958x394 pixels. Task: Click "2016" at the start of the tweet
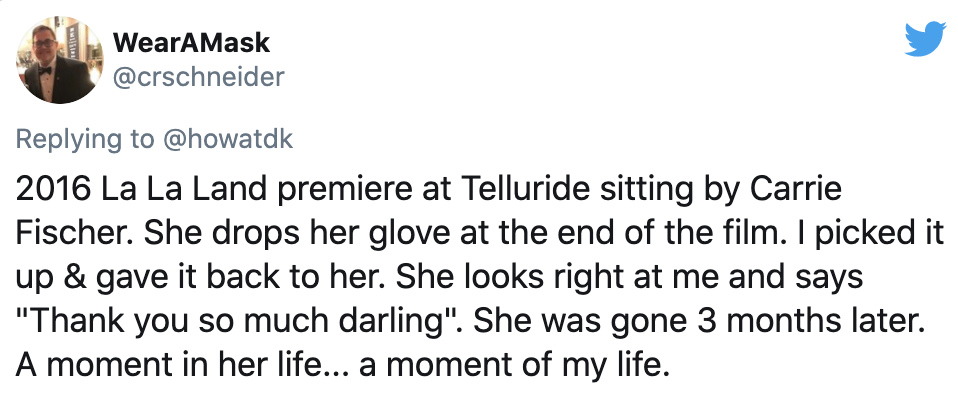point(51,190)
